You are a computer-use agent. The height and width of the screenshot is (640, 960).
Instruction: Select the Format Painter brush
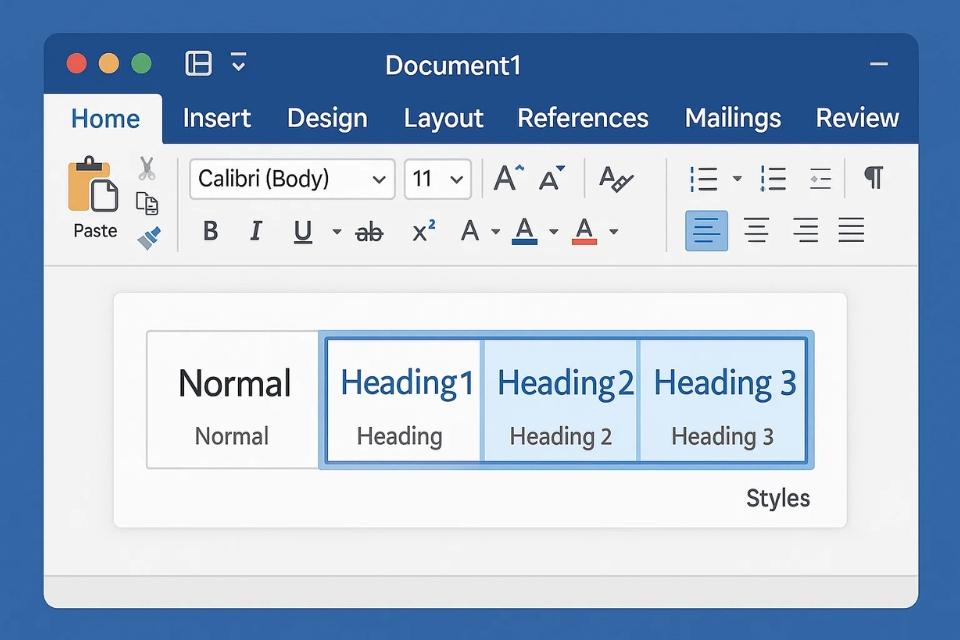(149, 238)
